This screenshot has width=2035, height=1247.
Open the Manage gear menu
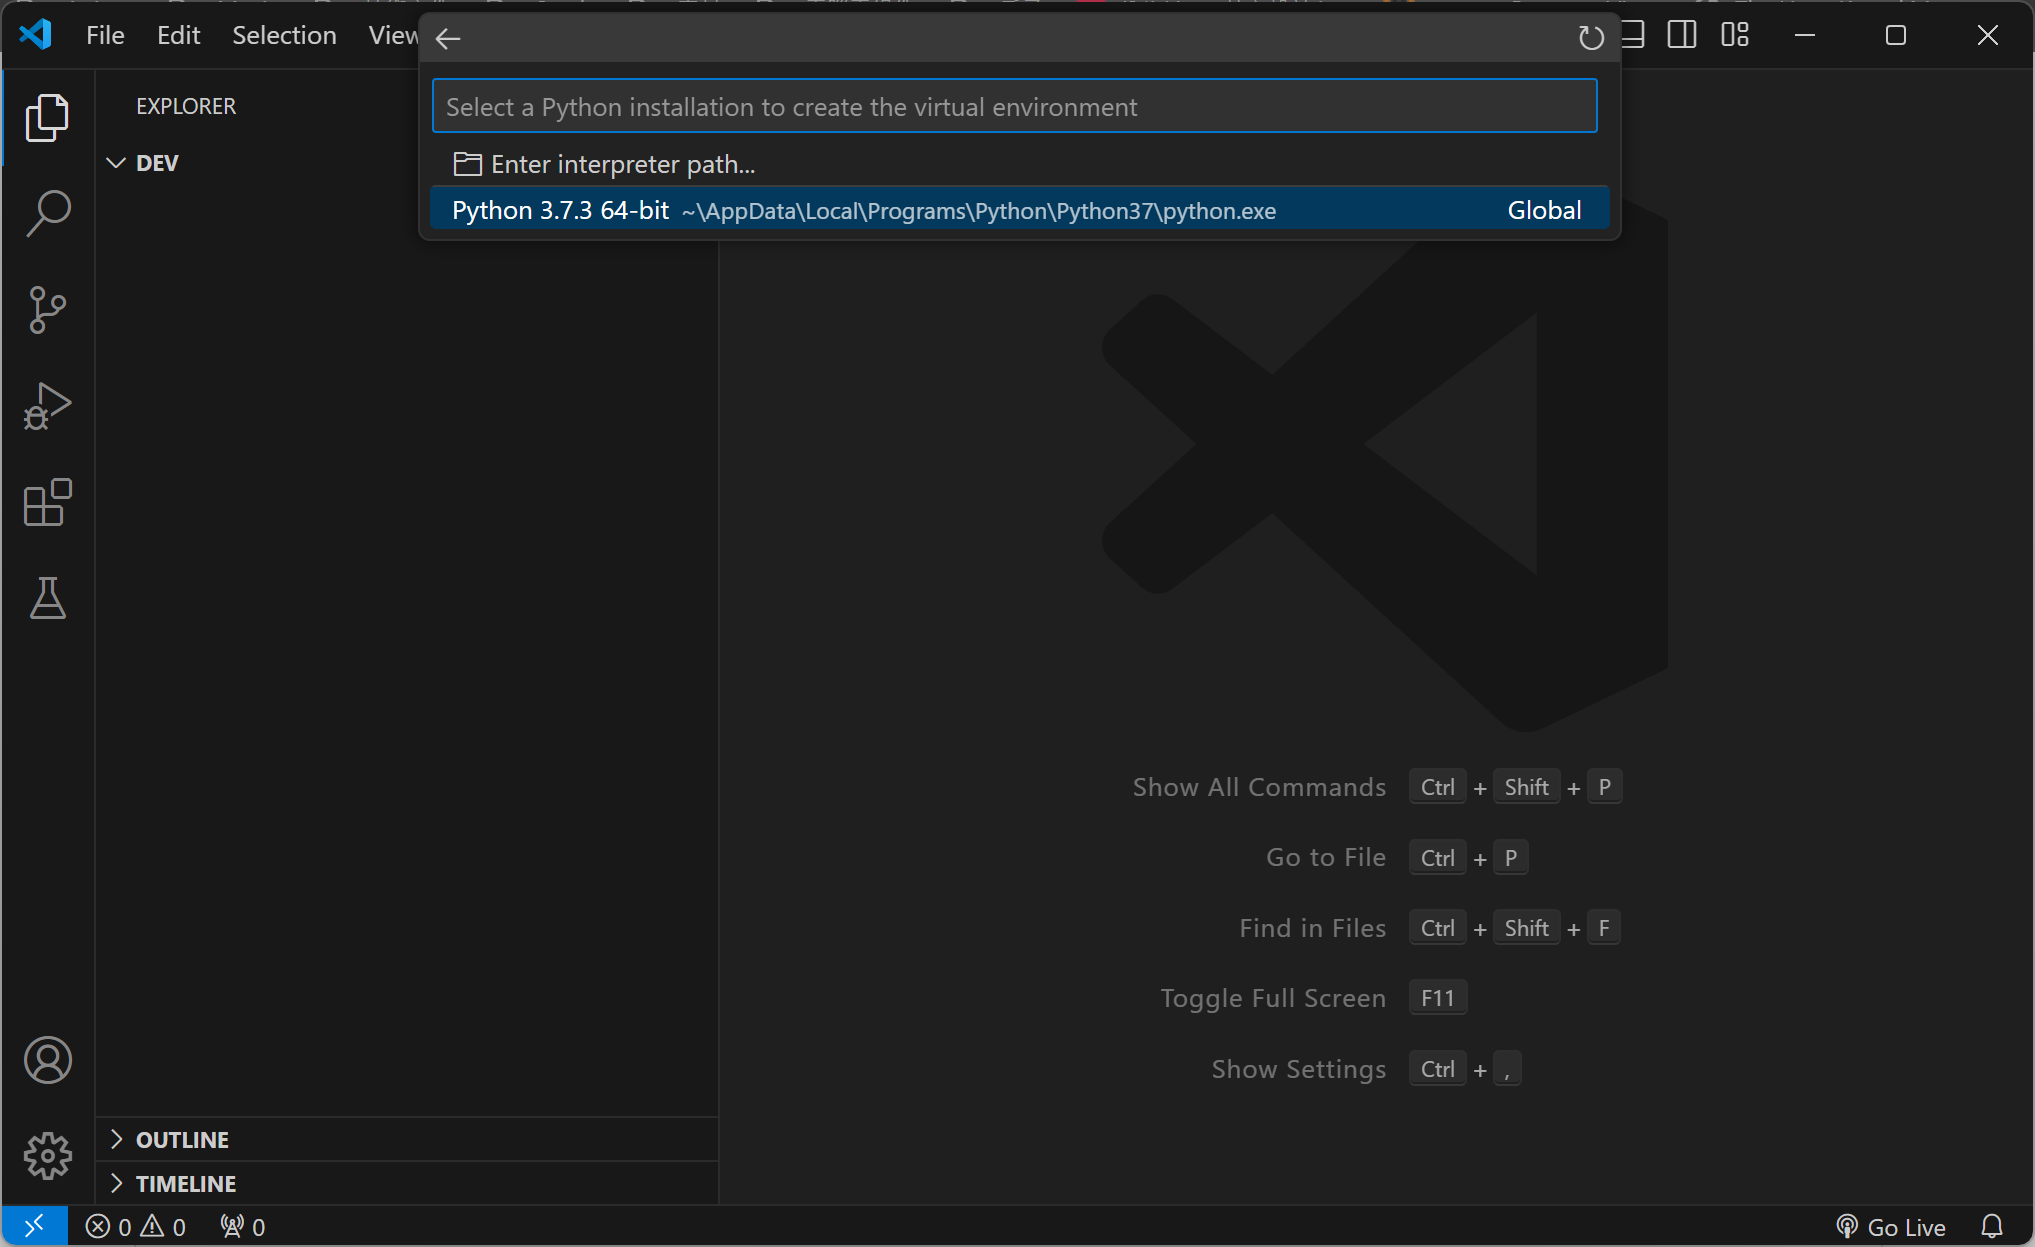click(x=47, y=1156)
